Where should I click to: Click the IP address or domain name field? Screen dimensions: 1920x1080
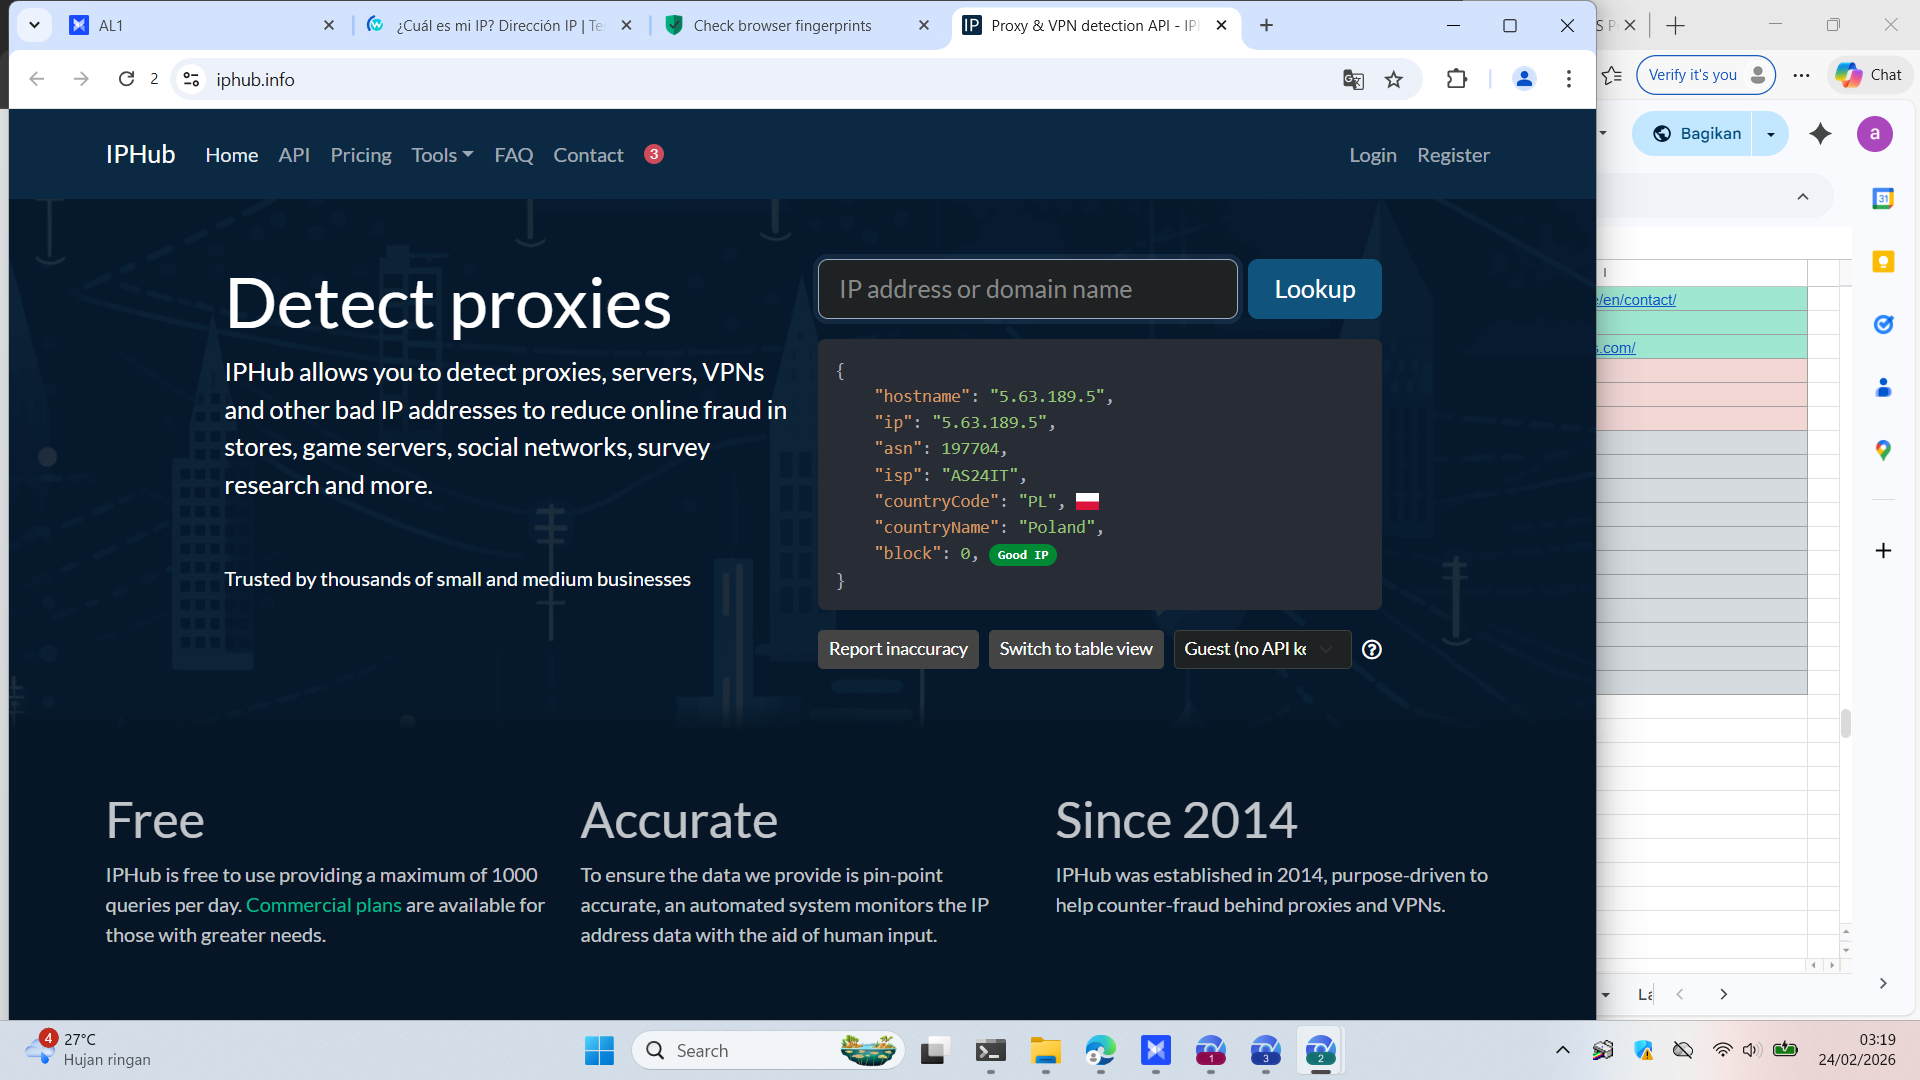(1027, 290)
